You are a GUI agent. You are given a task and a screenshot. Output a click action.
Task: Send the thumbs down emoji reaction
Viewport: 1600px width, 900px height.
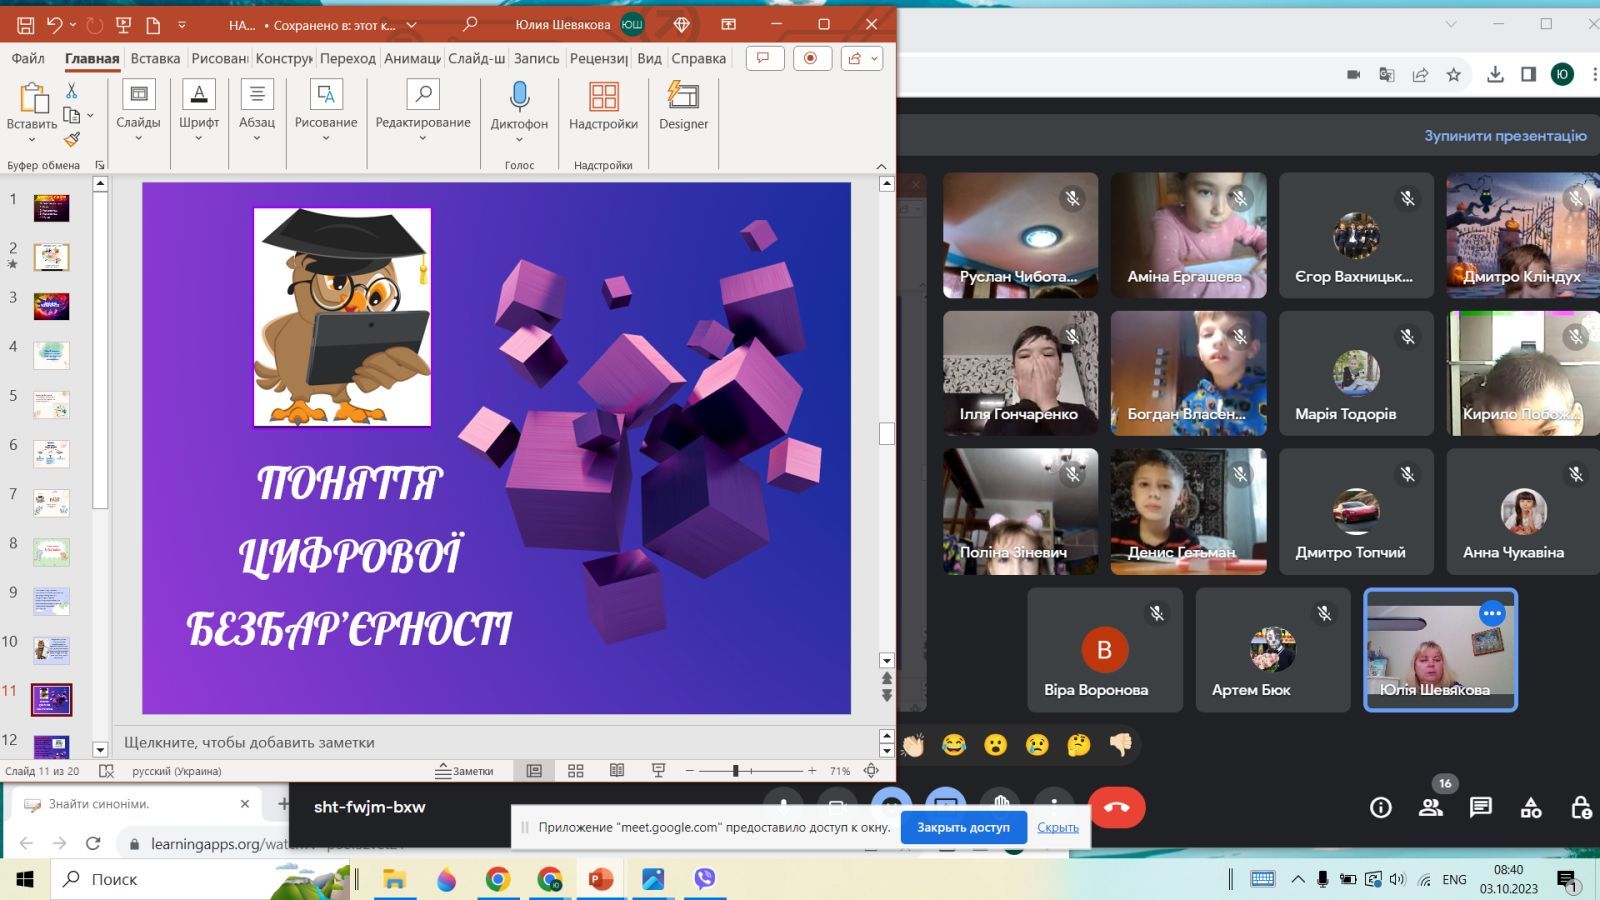tap(1121, 745)
